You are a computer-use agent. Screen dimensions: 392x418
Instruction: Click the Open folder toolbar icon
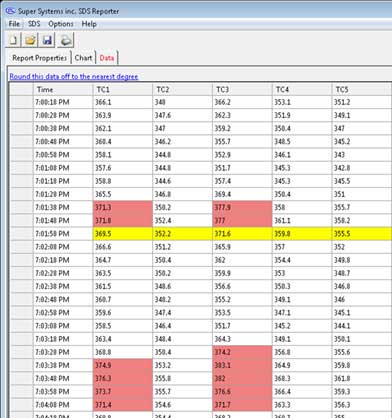coord(30,40)
